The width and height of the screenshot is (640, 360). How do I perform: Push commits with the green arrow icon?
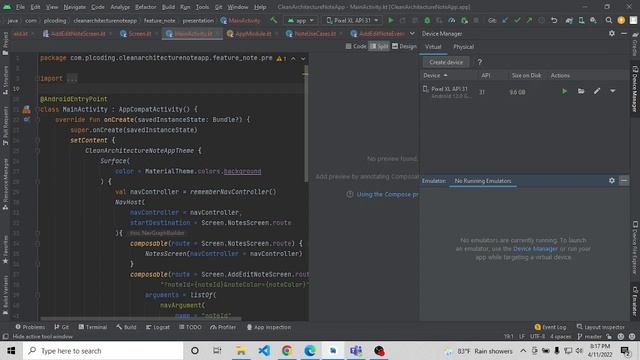click(529, 20)
